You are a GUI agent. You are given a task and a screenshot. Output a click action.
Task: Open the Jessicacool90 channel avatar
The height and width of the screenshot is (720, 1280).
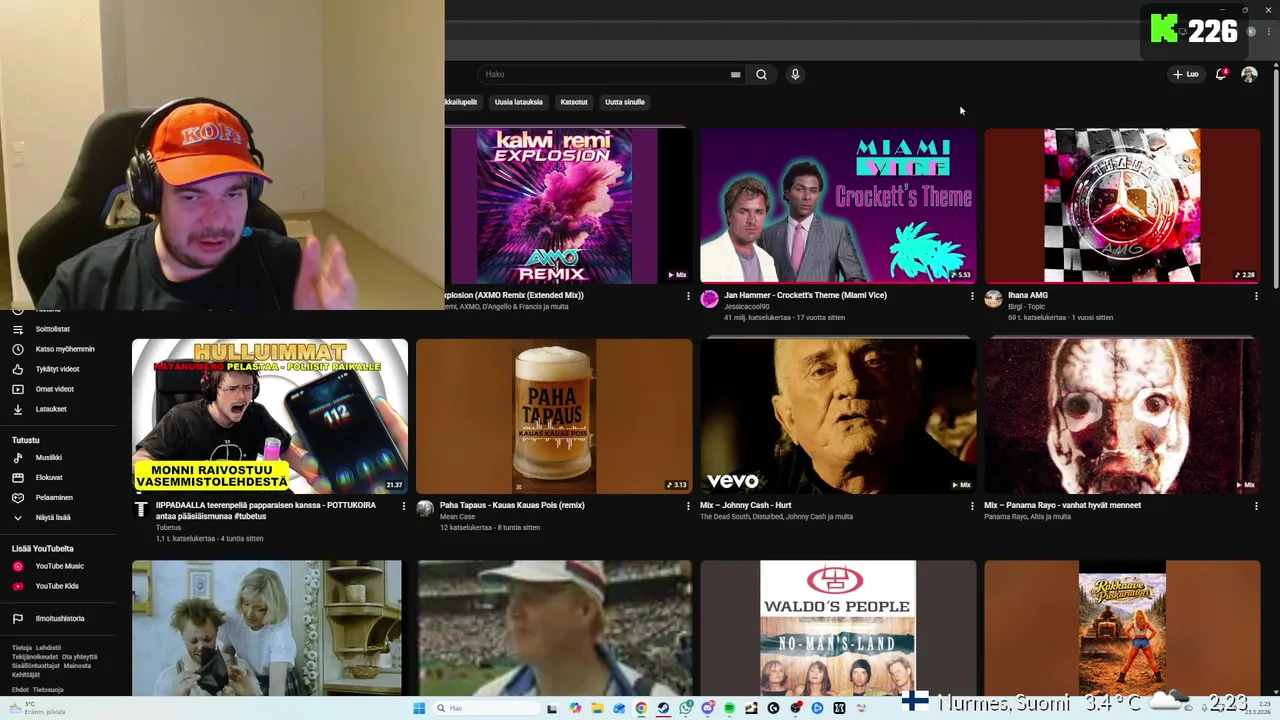point(709,299)
